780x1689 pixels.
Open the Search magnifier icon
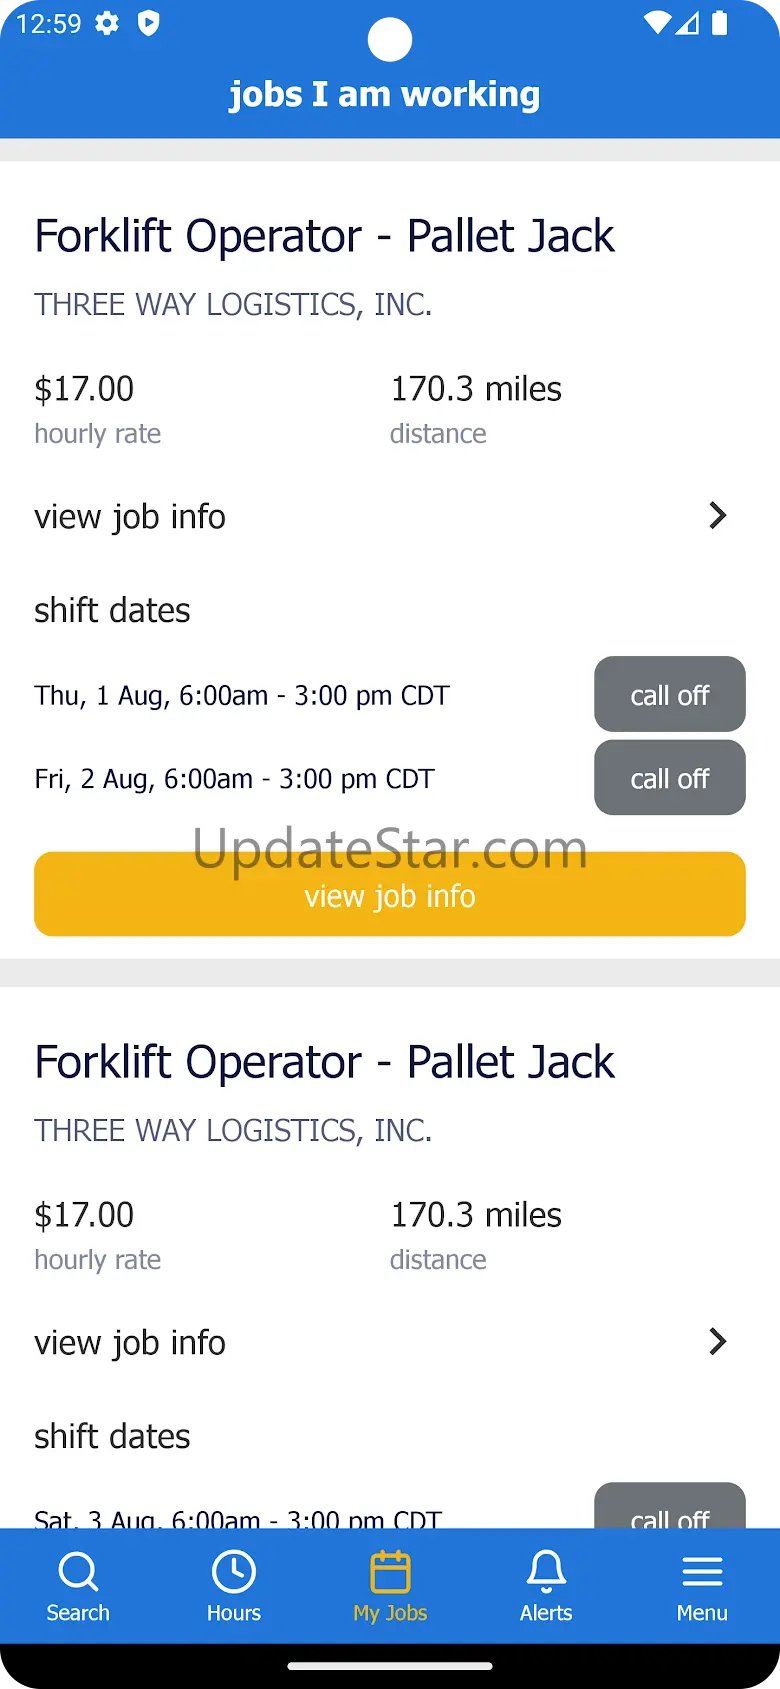pos(78,1572)
